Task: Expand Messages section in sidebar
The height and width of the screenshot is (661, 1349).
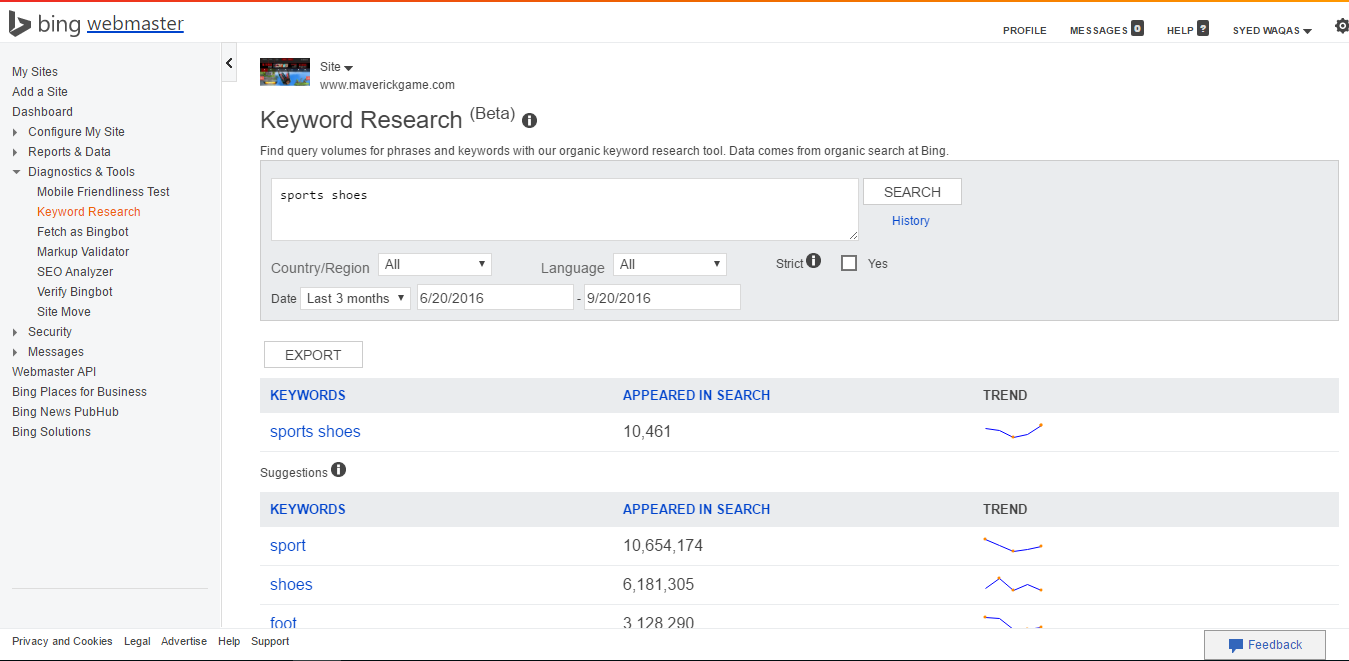Action: click(48, 352)
